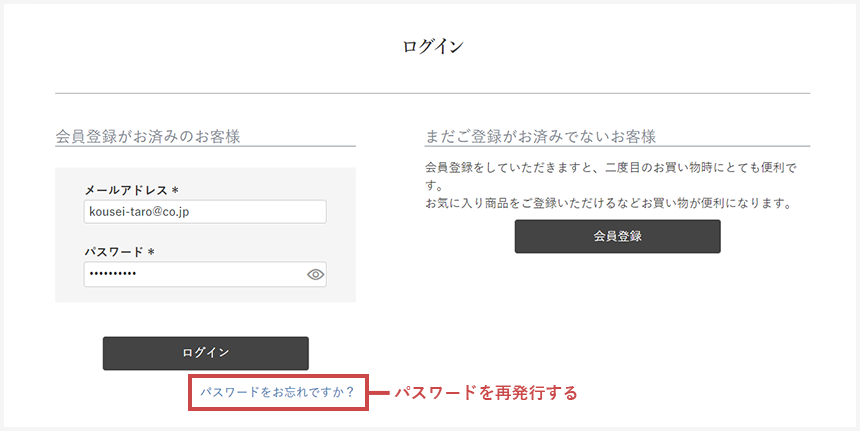Click the メールアドレス input field

pyautogui.click(x=205, y=212)
